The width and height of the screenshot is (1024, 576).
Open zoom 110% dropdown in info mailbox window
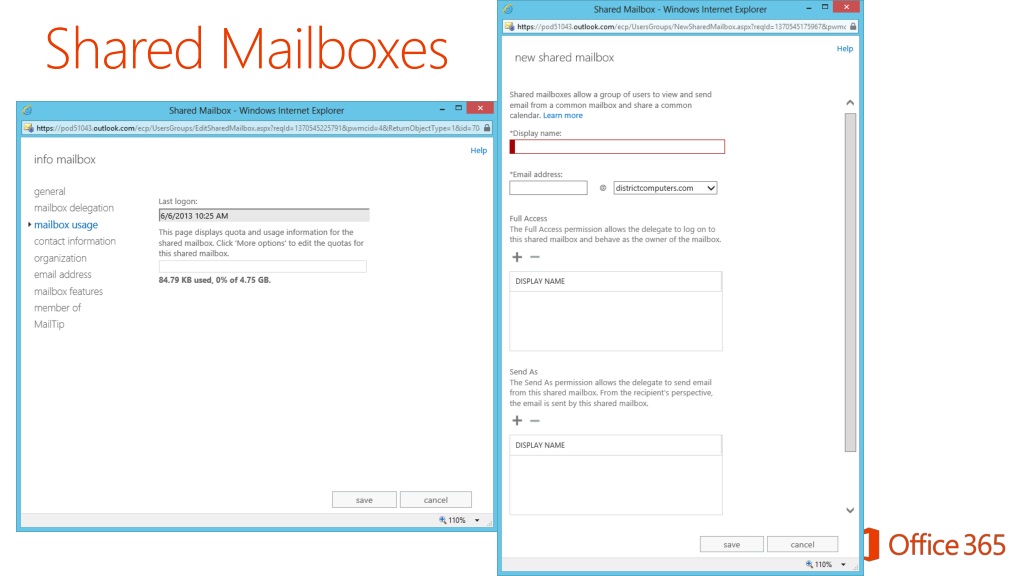tap(477, 520)
